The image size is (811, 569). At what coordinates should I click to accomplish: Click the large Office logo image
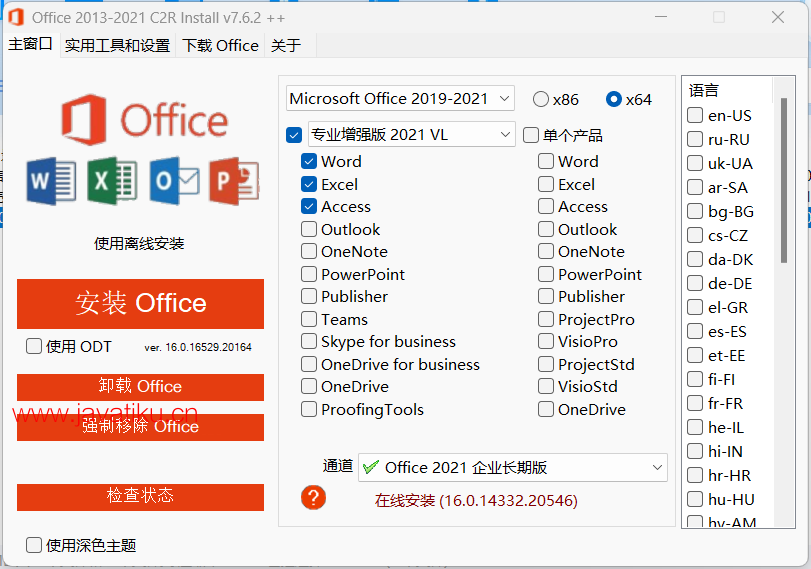coord(145,120)
